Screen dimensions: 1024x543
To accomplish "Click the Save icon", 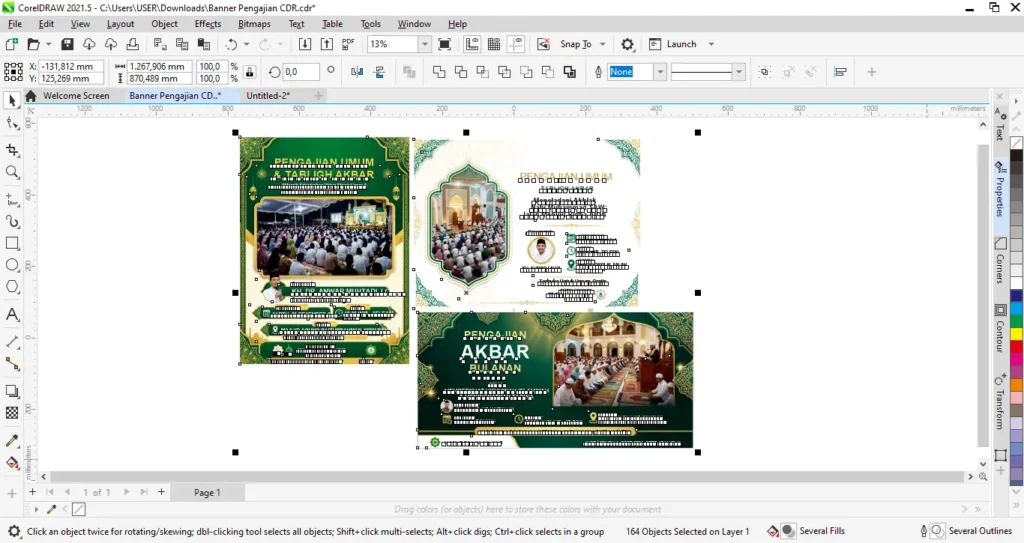I will tap(67, 44).
